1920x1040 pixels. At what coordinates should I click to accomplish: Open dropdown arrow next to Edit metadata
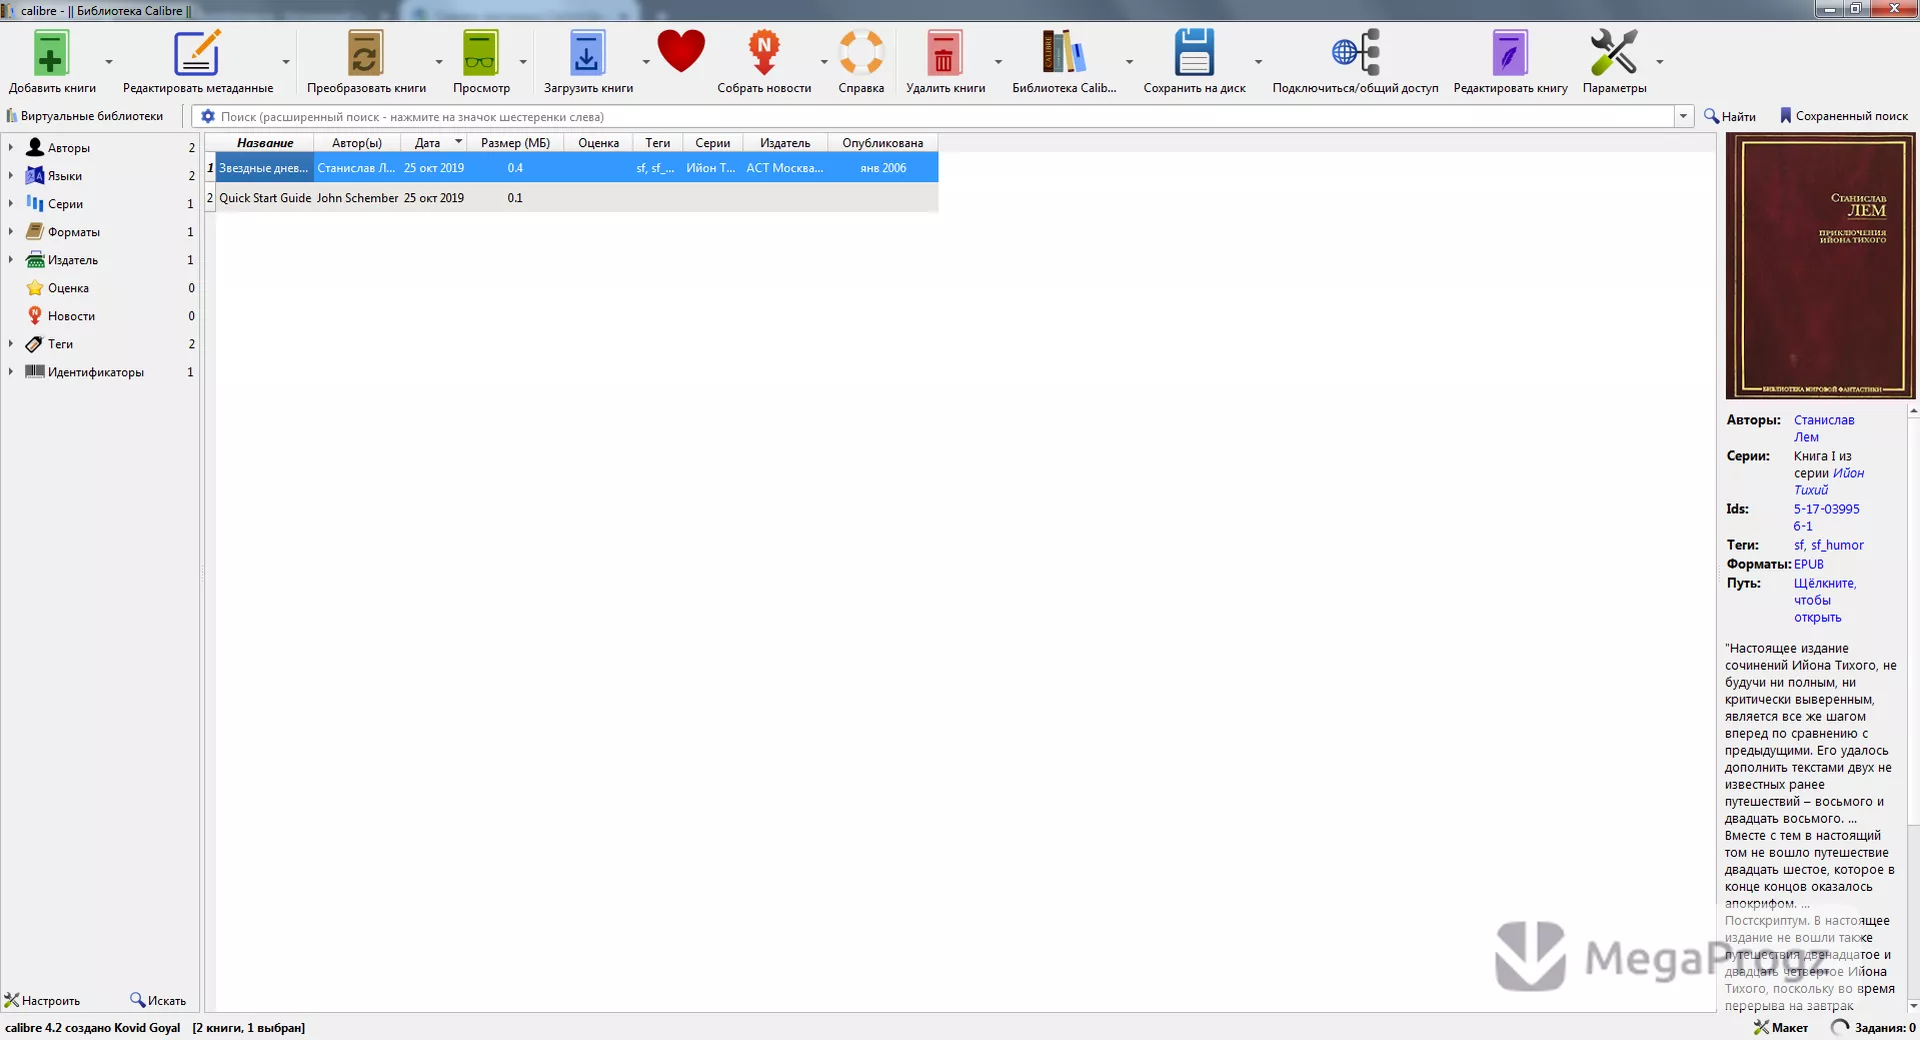pos(286,62)
